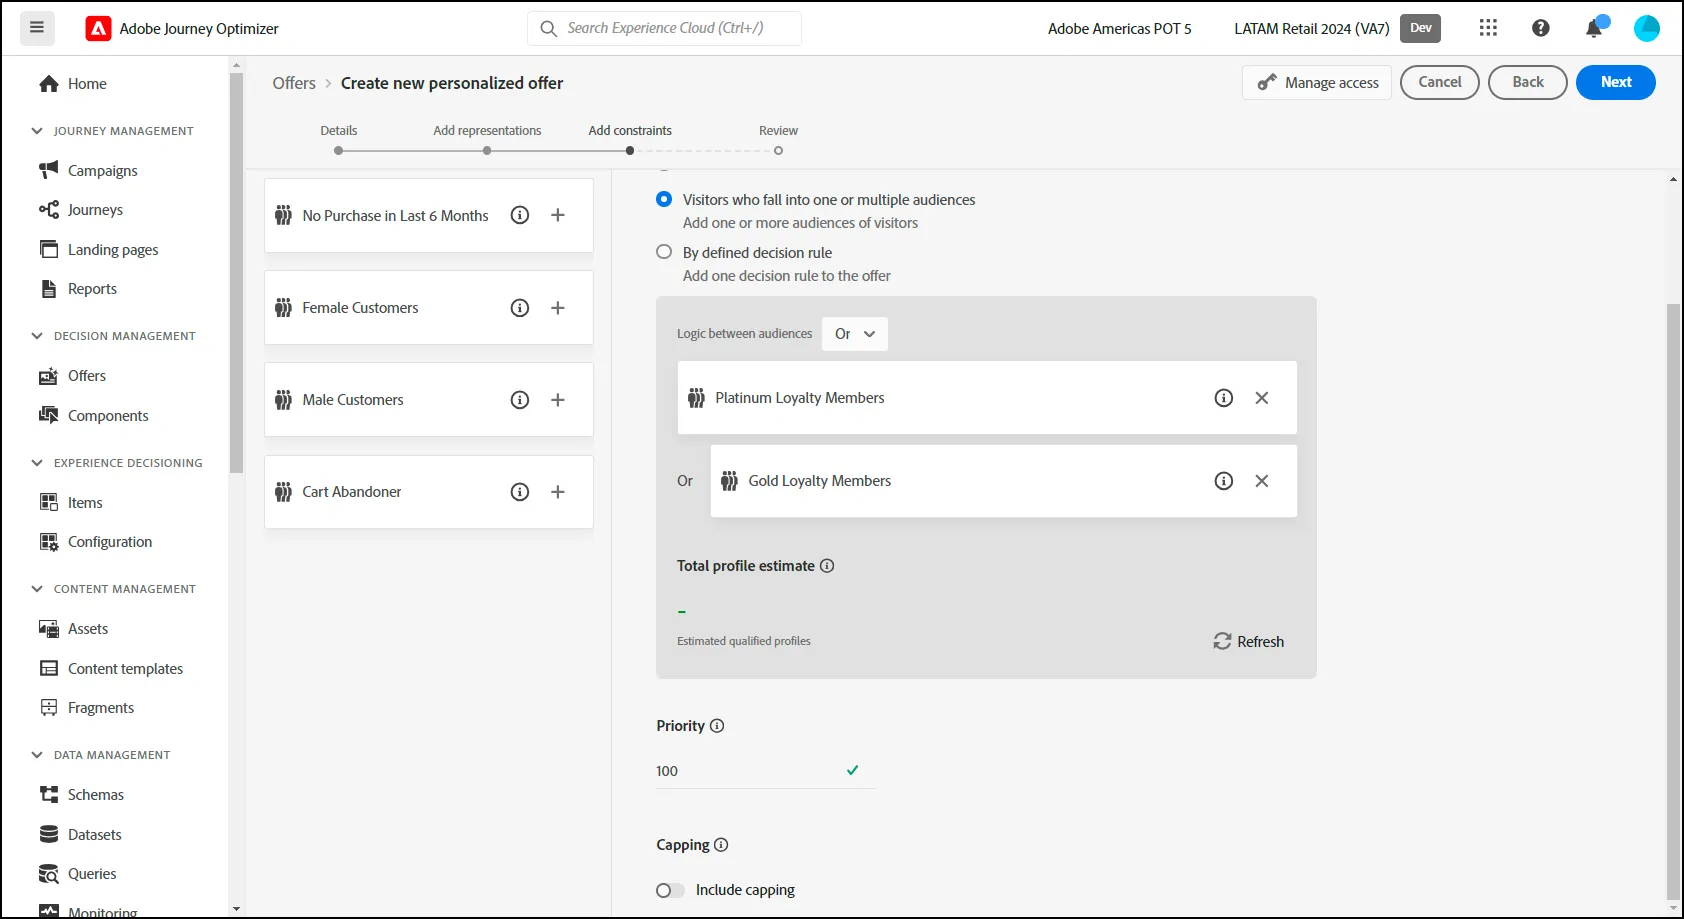Screen dimensions: 1684x919
Task: Collapse Decision Management section
Action: pyautogui.click(x=37, y=336)
